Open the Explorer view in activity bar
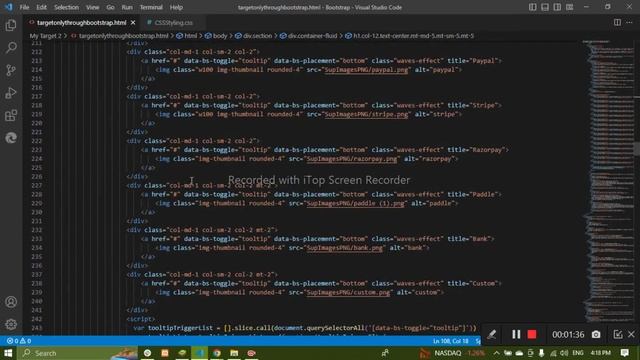The height and width of the screenshot is (360, 640). click(11, 25)
